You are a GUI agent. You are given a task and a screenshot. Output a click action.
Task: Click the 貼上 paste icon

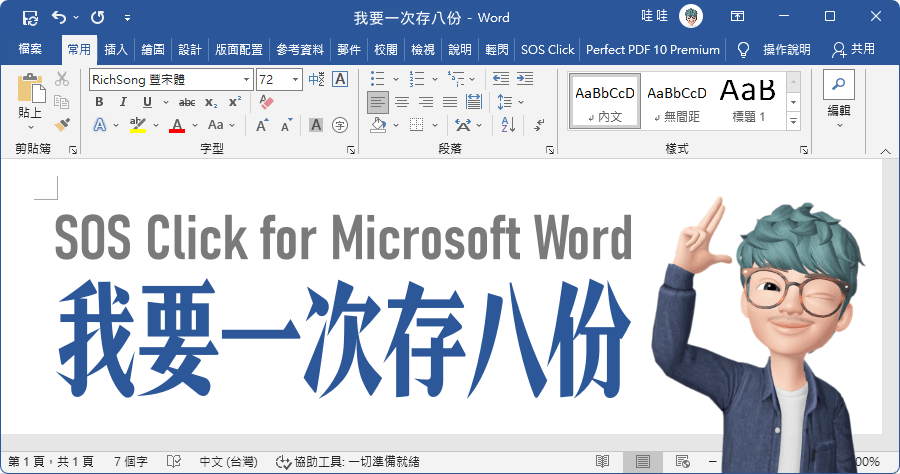[x=30, y=88]
